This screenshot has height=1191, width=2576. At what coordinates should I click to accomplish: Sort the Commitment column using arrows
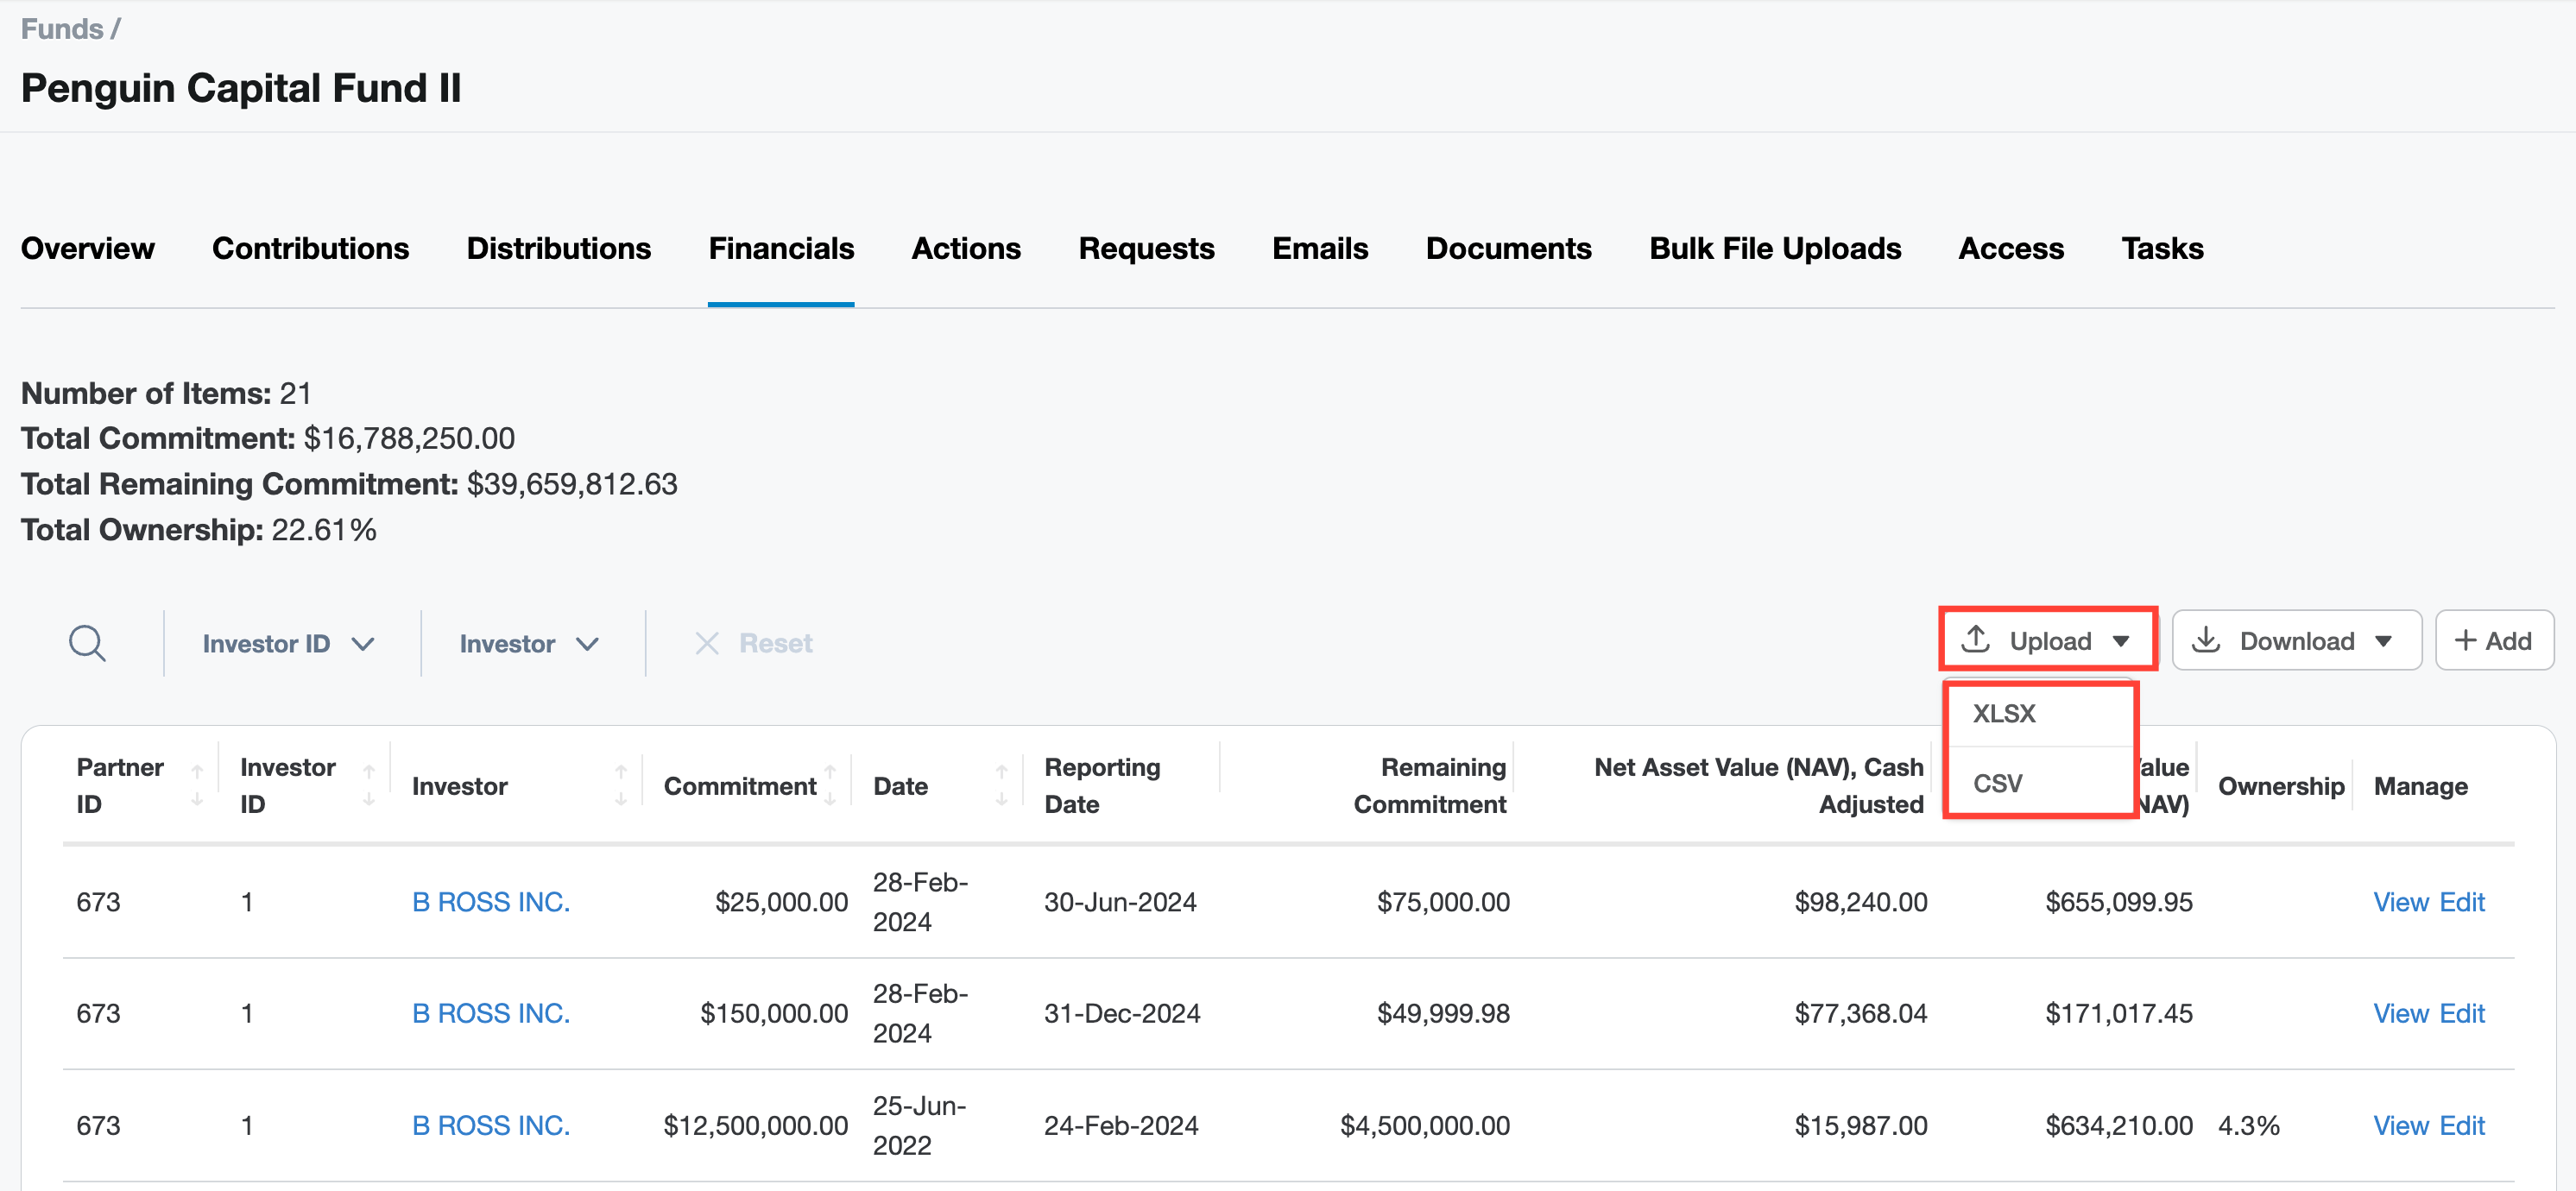pos(830,785)
